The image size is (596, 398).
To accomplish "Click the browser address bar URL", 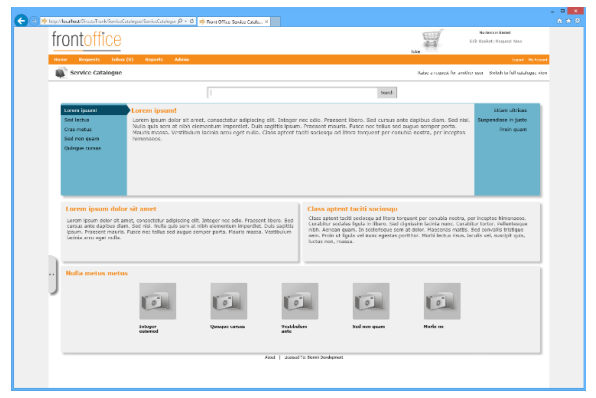I will (x=112, y=21).
